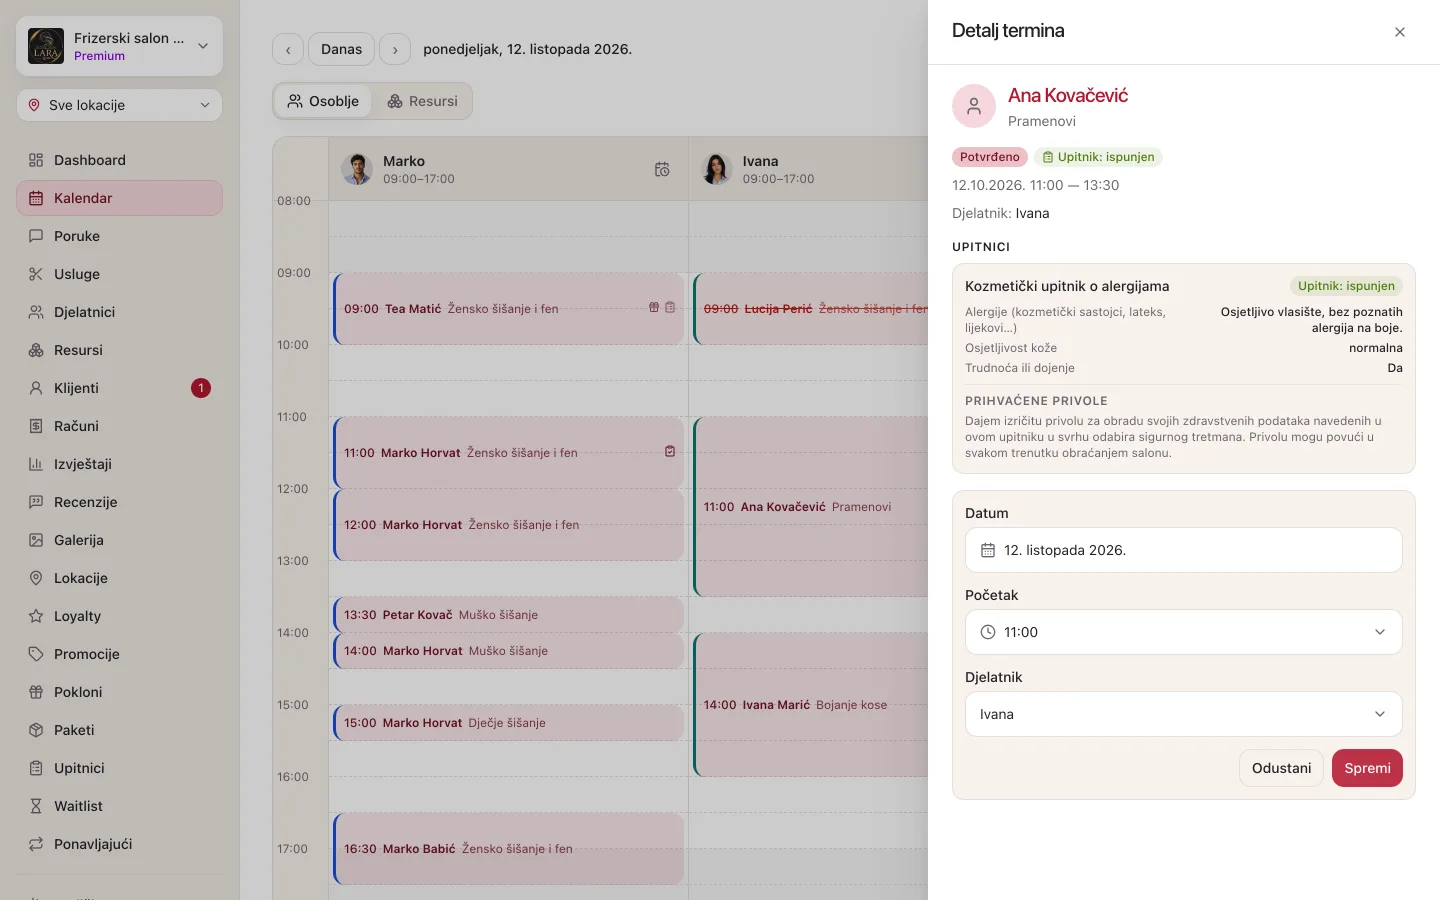The width and height of the screenshot is (1440, 900).
Task: Click Ivana's profile photo in the calendar header
Action: [716, 169]
